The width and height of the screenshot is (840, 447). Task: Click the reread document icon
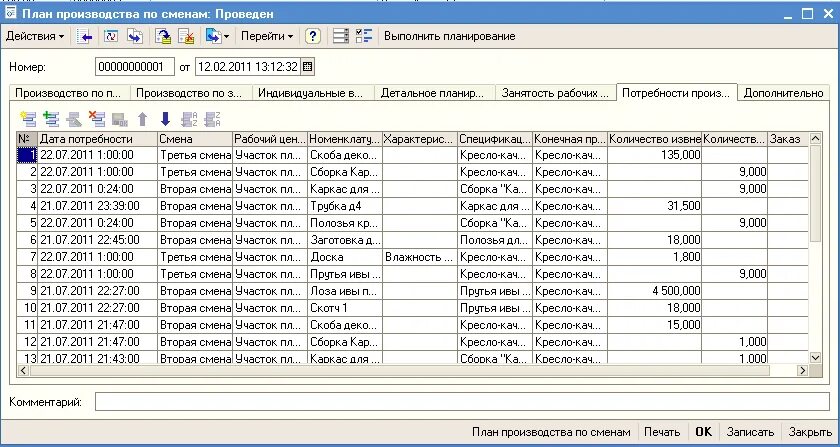tap(111, 36)
